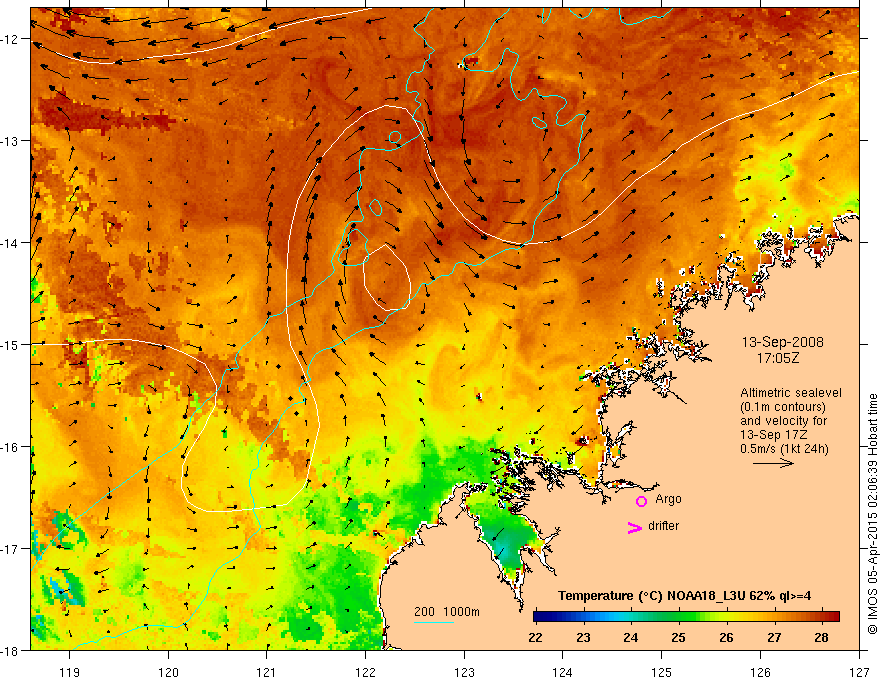Select the date text 13-Sep-2008
880x680 pixels.
tap(782, 342)
